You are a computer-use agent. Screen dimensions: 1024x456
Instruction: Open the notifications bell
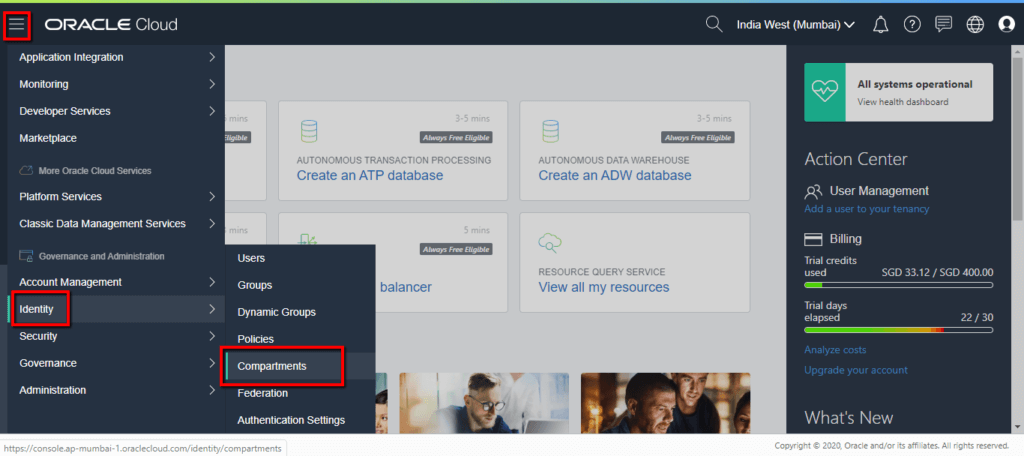tap(880, 25)
